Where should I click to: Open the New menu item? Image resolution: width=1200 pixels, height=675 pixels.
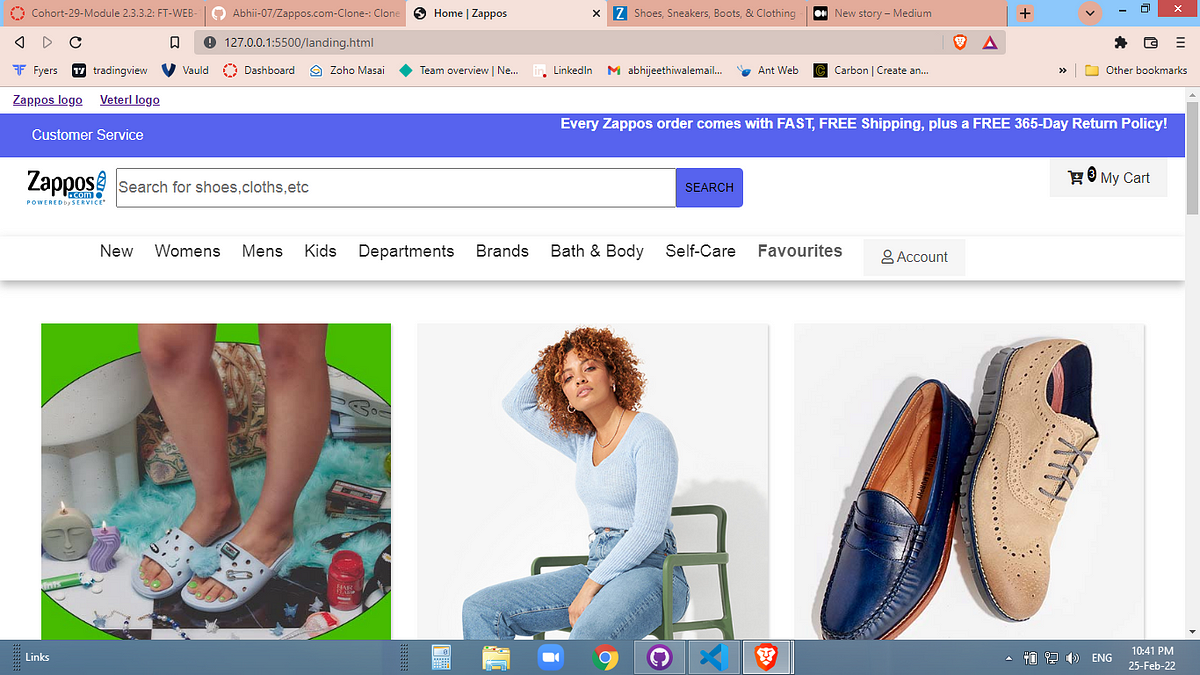(x=116, y=251)
